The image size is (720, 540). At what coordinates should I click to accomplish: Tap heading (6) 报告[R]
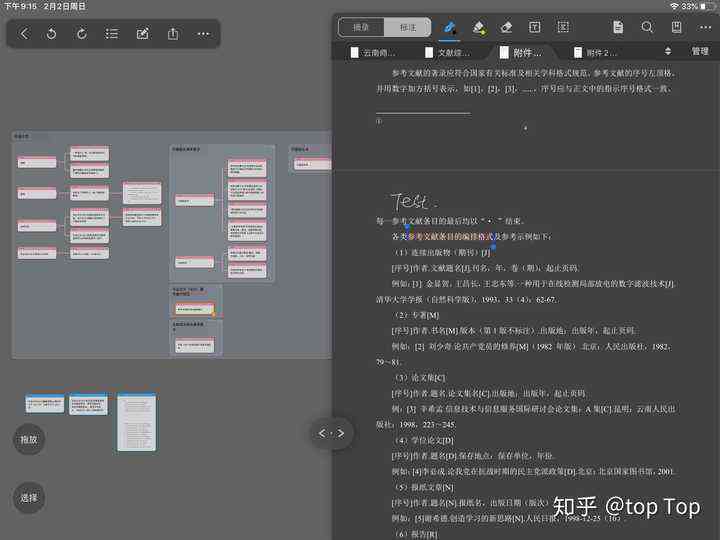[x=415, y=534]
